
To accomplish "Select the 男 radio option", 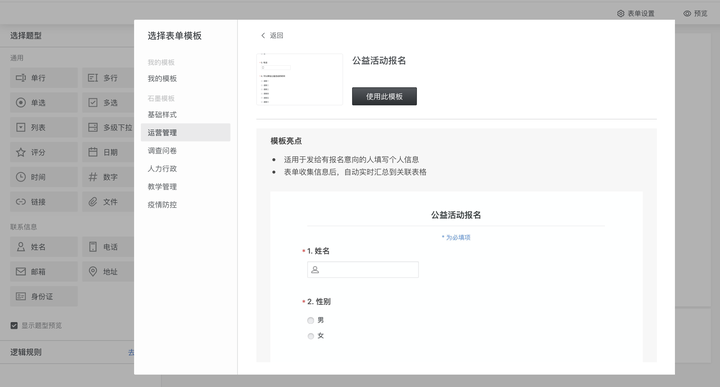I will (x=310, y=320).
